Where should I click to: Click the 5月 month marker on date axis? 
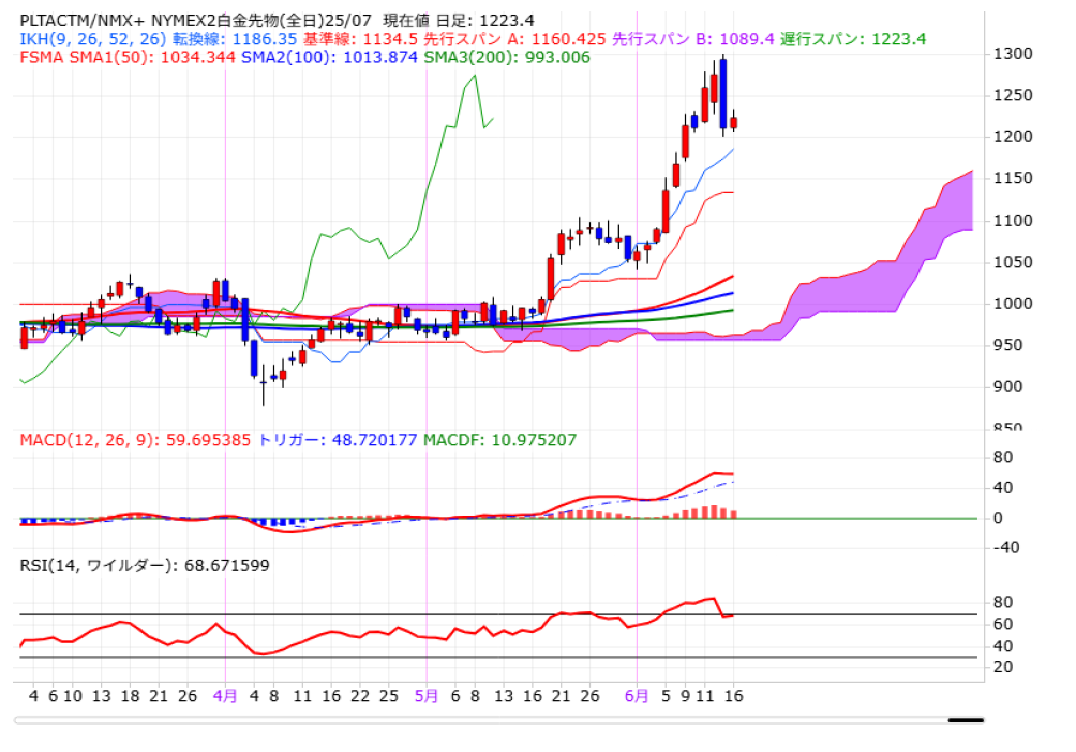426,696
